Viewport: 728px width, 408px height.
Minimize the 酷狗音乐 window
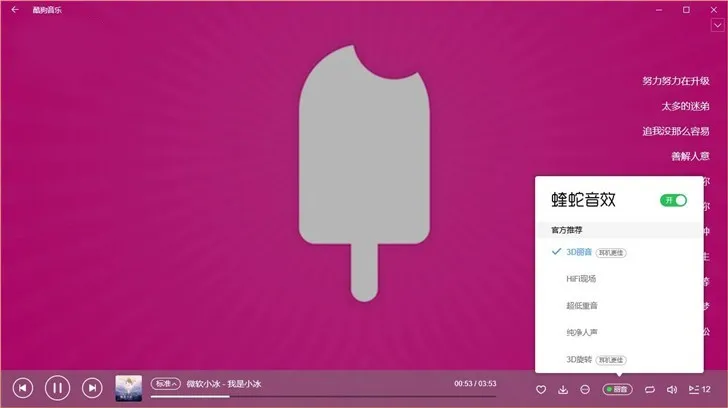(659, 10)
